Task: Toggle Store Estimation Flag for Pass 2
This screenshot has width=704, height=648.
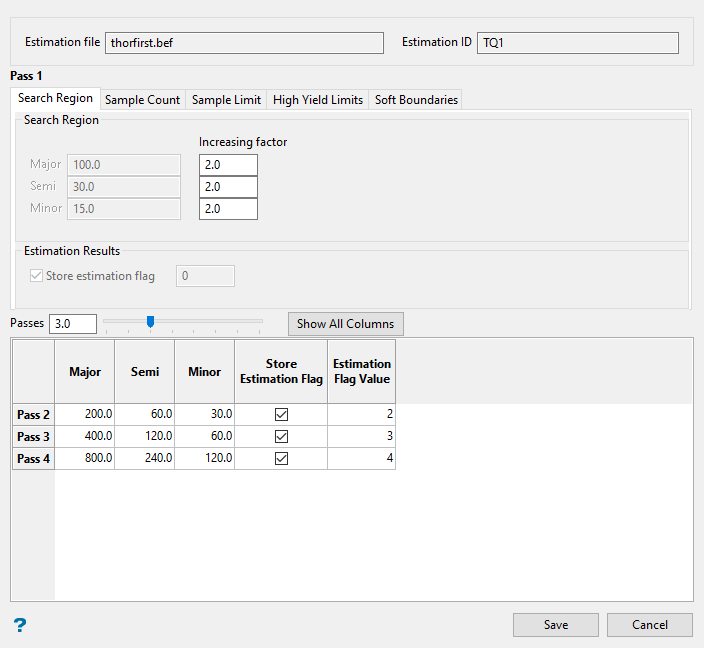Action: point(281,414)
